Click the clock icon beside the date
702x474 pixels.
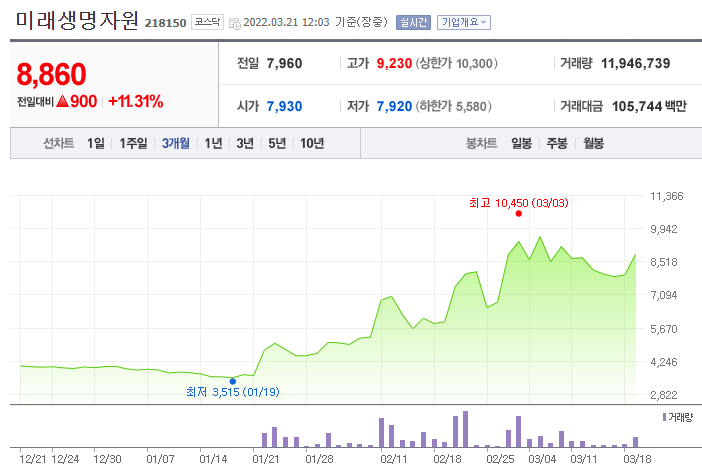(235, 23)
